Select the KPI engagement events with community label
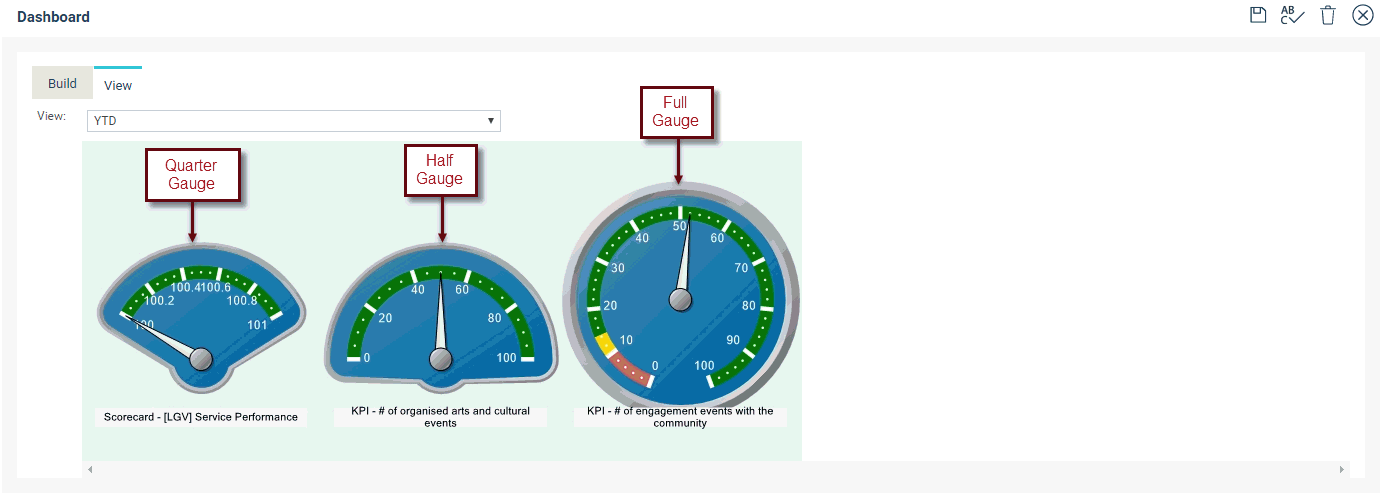The height and width of the screenshot is (495, 1386). click(680, 417)
